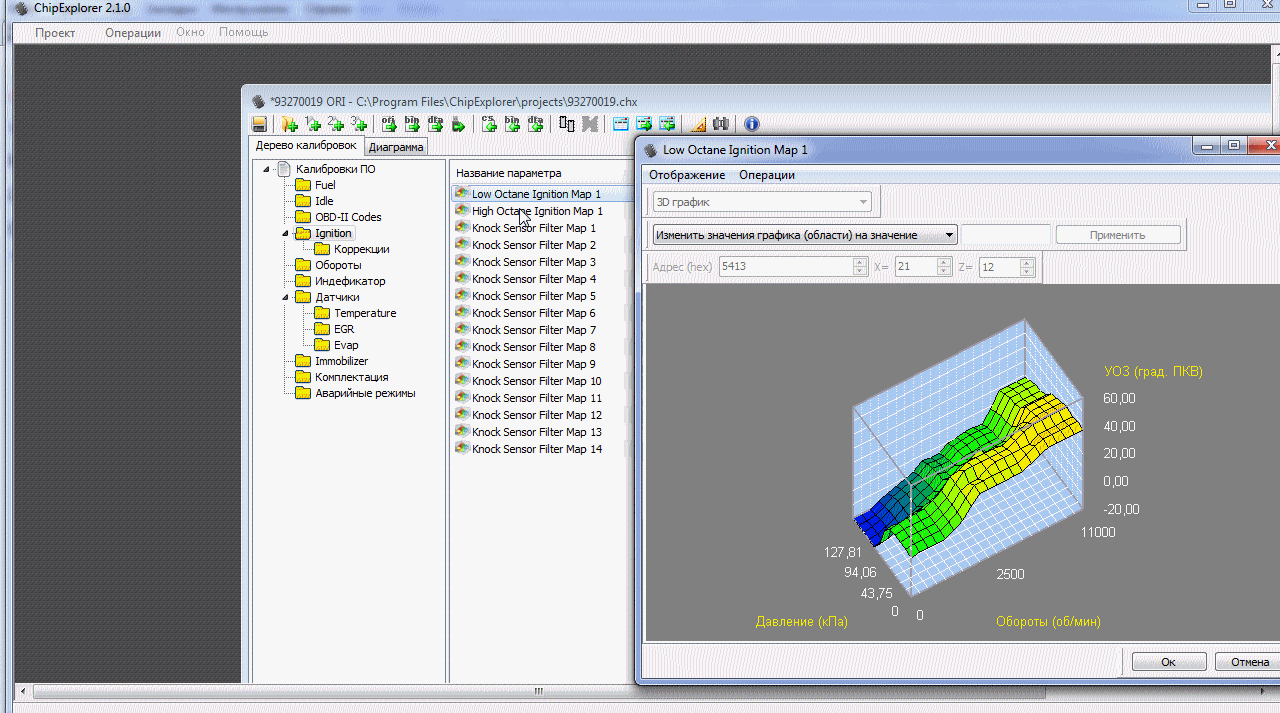Click the bottom horizontal scrollbar thumb
This screenshot has width=1280, height=713.
(x=538, y=691)
